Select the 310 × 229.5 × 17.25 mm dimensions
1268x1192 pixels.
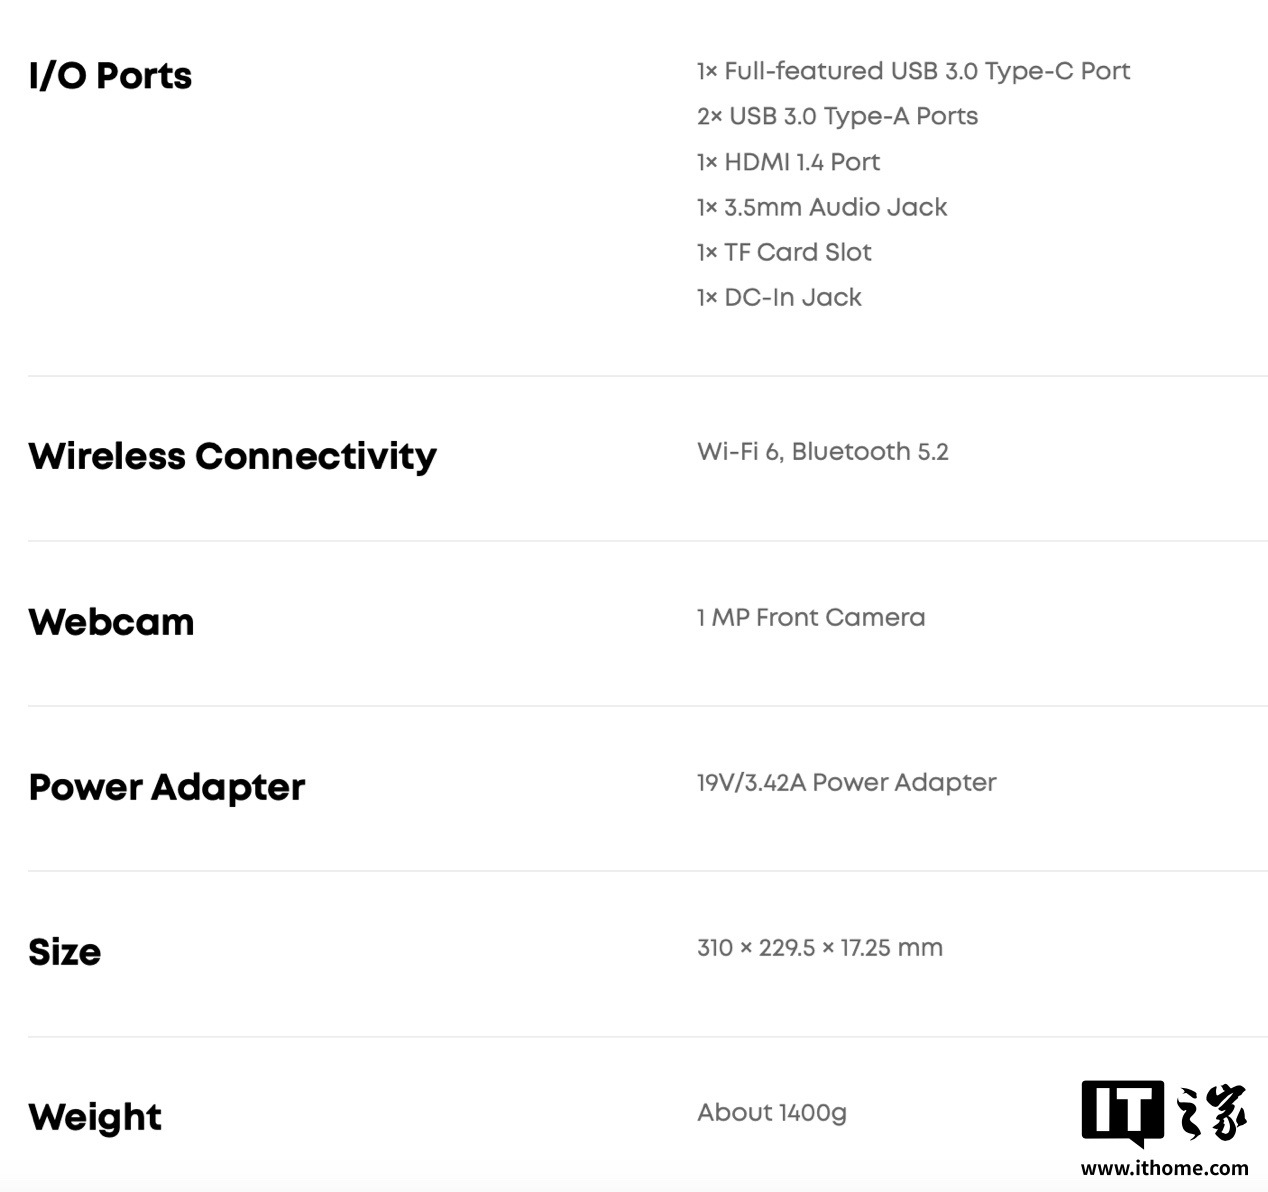pos(820,947)
